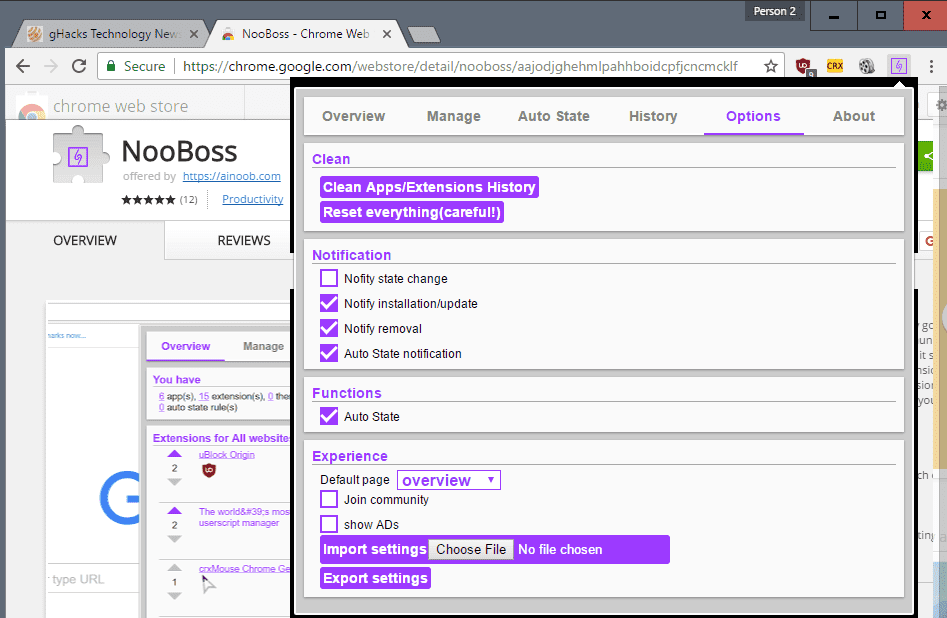This screenshot has width=947, height=618.
Task: Toggle the Auto State function checkbox
Action: [x=329, y=416]
